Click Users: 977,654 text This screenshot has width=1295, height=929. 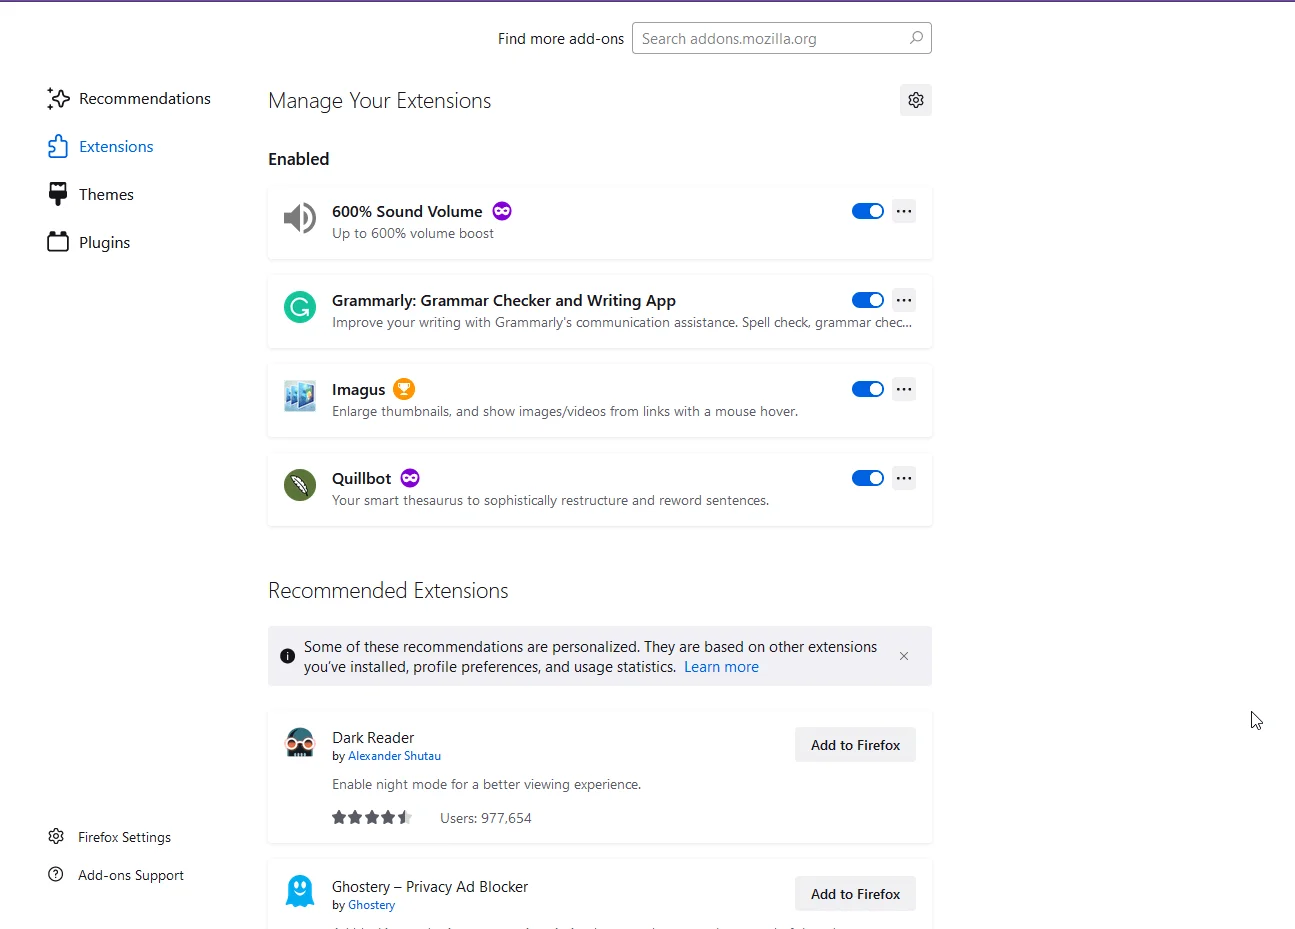coord(486,818)
